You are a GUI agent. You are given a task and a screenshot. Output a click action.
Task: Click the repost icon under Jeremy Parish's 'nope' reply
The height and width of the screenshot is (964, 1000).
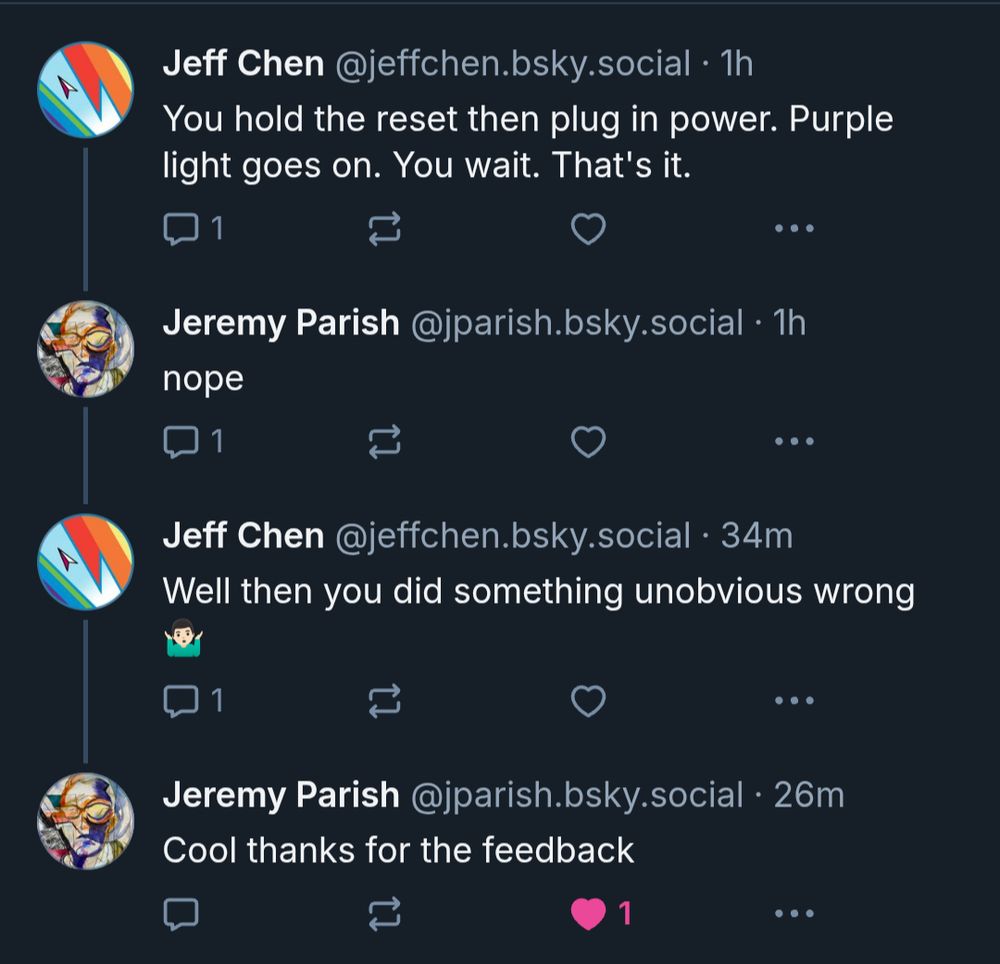click(x=385, y=441)
